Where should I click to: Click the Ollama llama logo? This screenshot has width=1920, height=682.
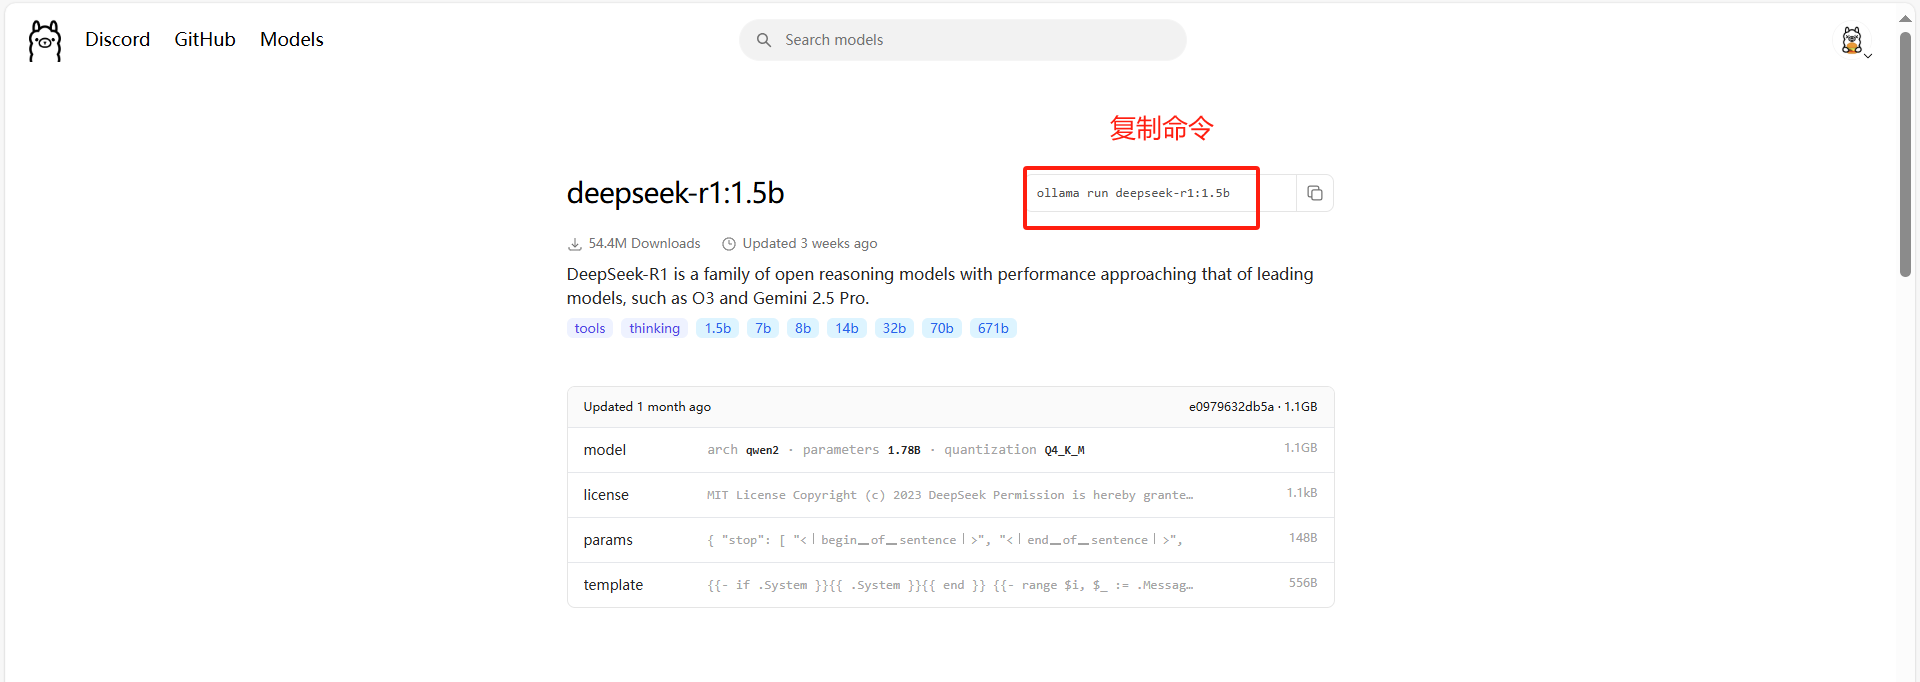coord(45,40)
